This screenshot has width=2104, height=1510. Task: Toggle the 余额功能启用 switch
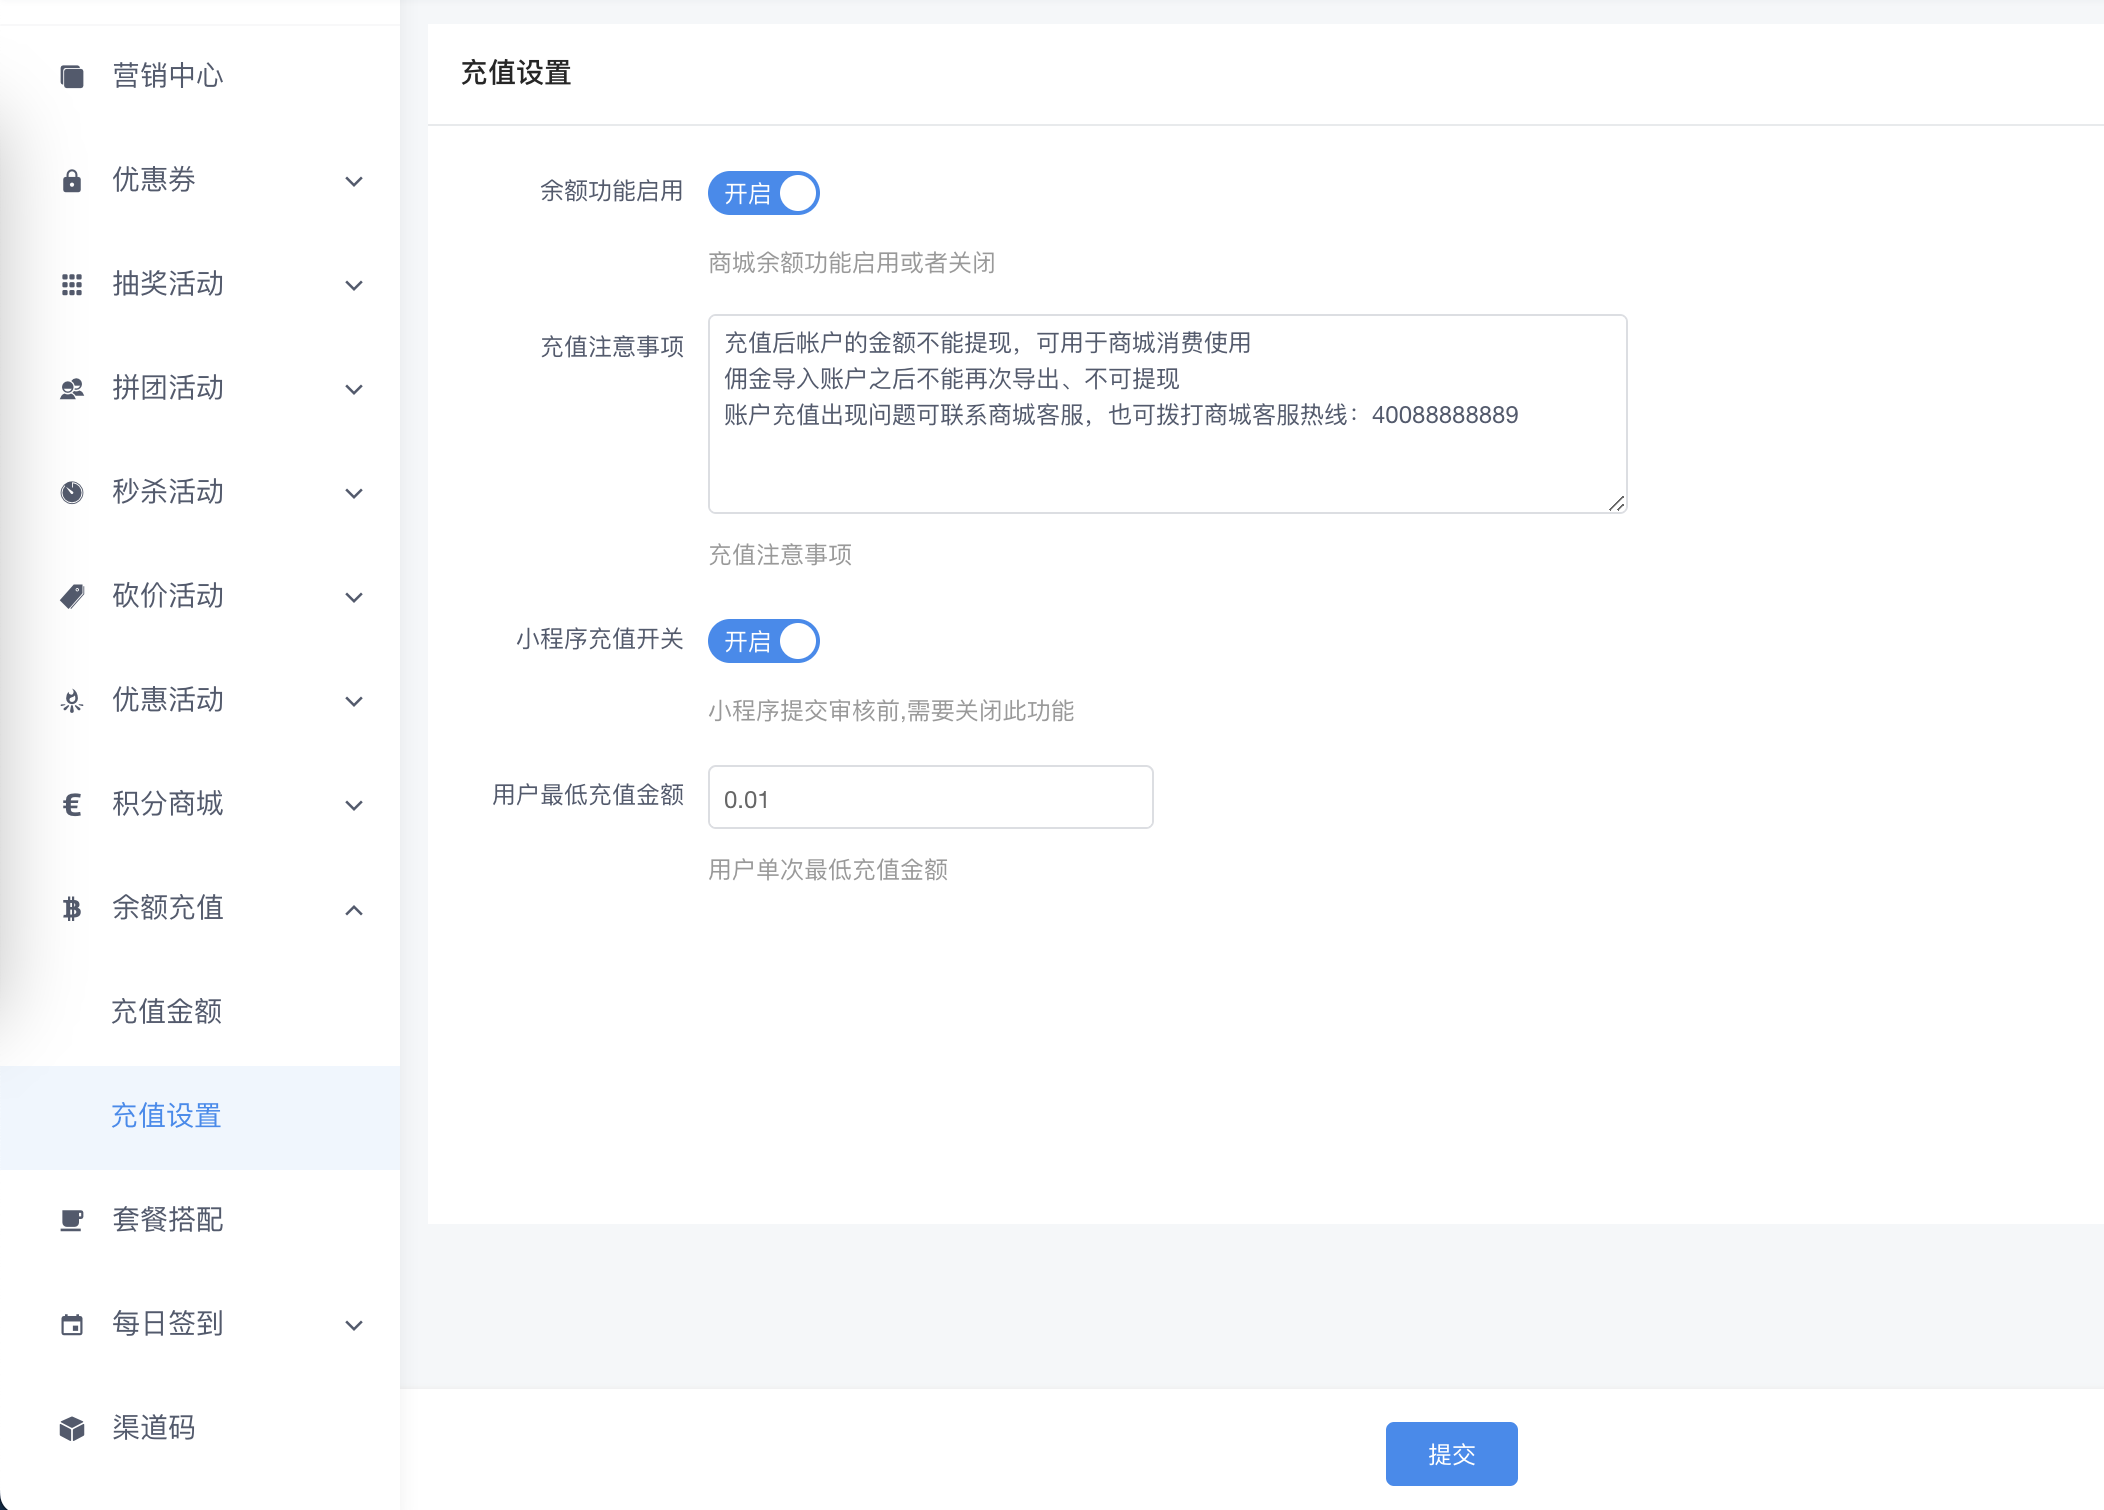click(x=764, y=193)
